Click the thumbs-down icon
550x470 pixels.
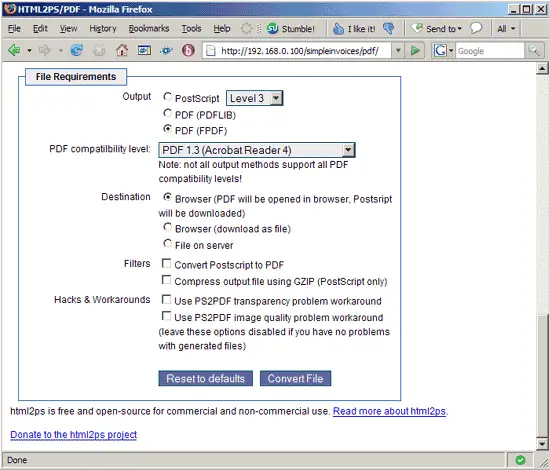(389, 28)
